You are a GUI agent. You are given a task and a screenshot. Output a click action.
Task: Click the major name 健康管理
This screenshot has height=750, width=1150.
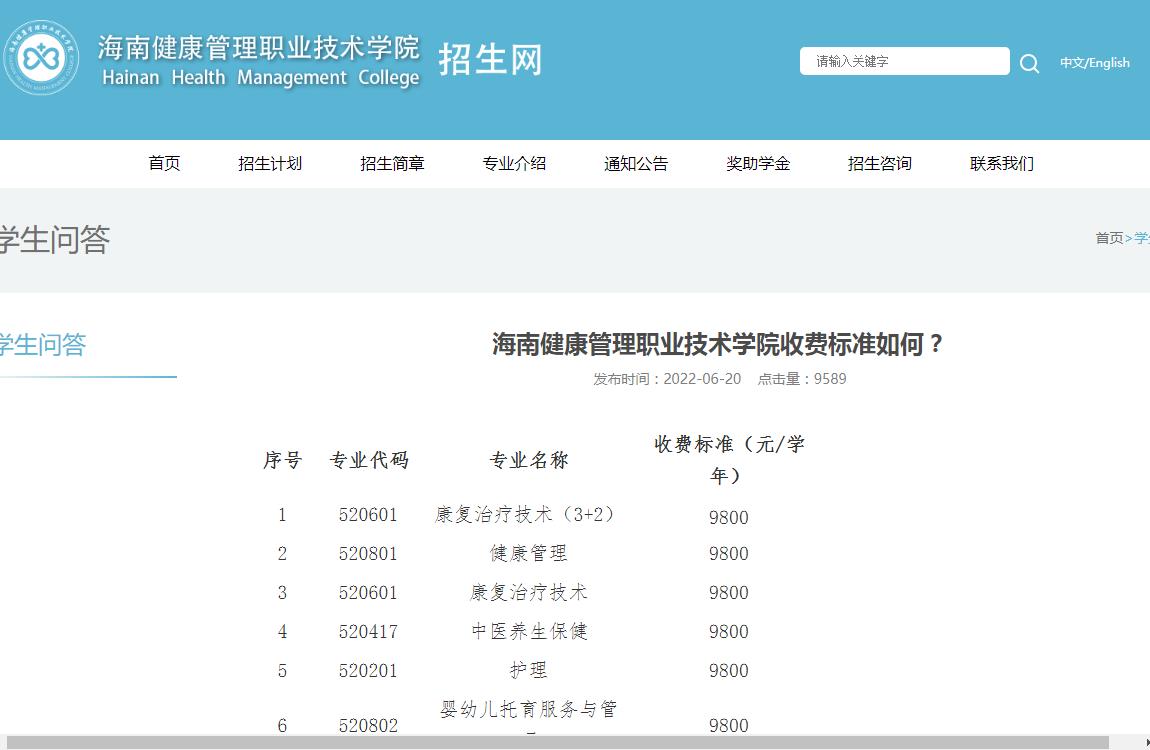[529, 554]
